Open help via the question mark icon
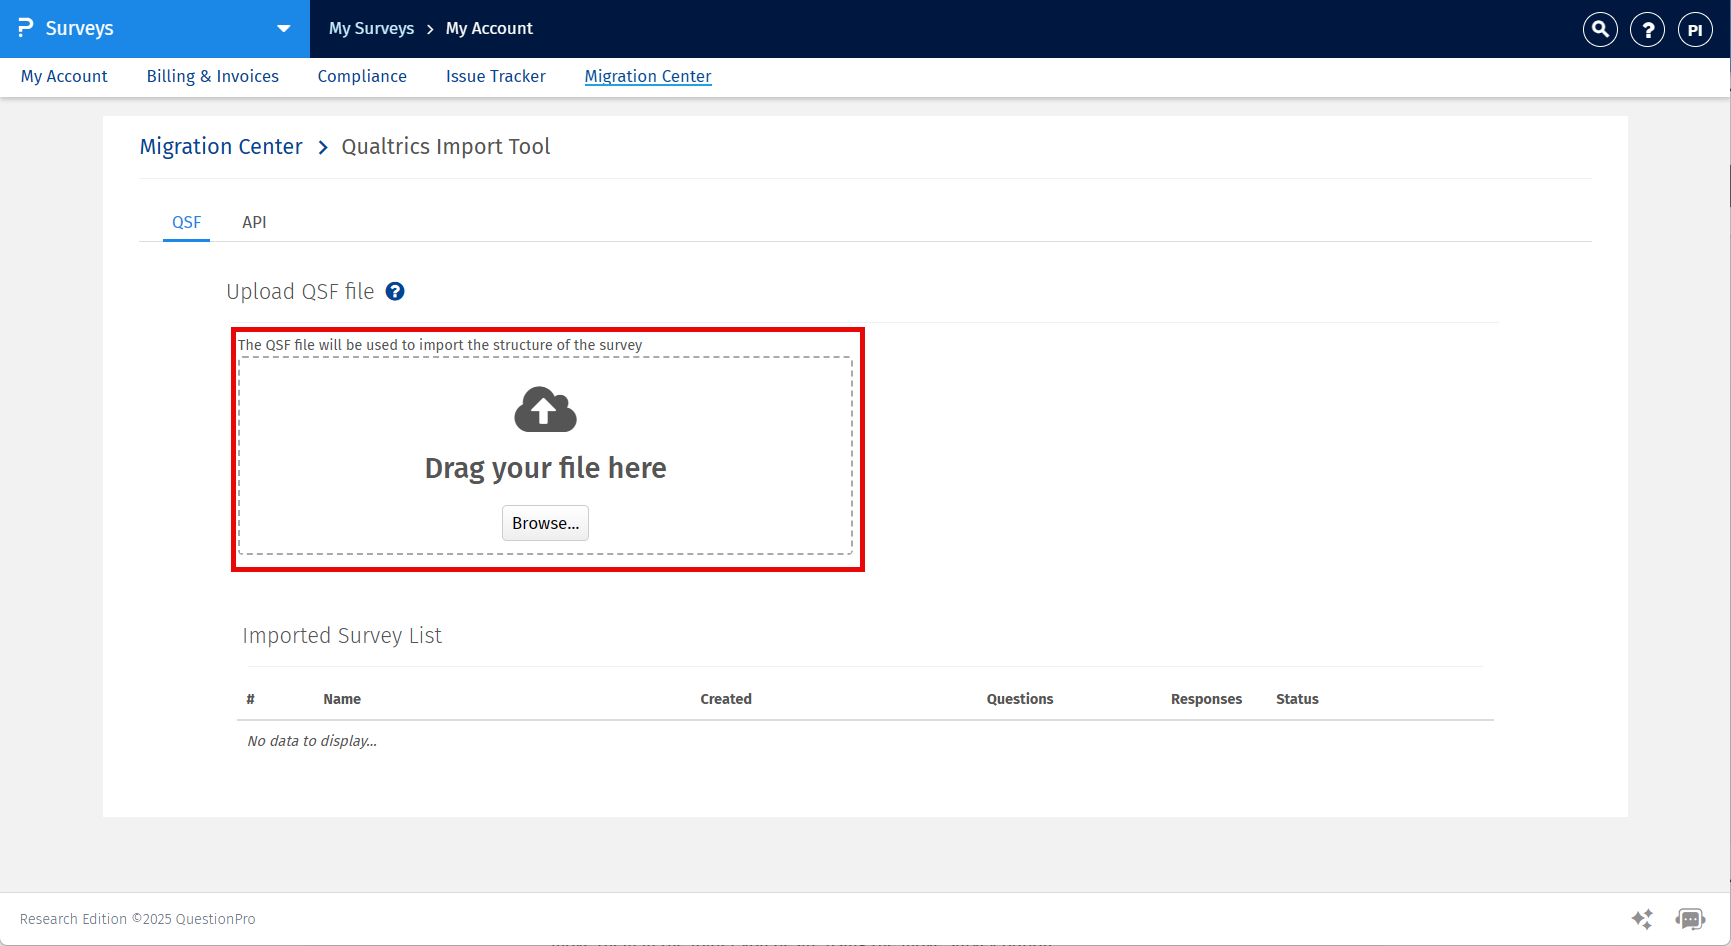The image size is (1731, 946). [1647, 29]
